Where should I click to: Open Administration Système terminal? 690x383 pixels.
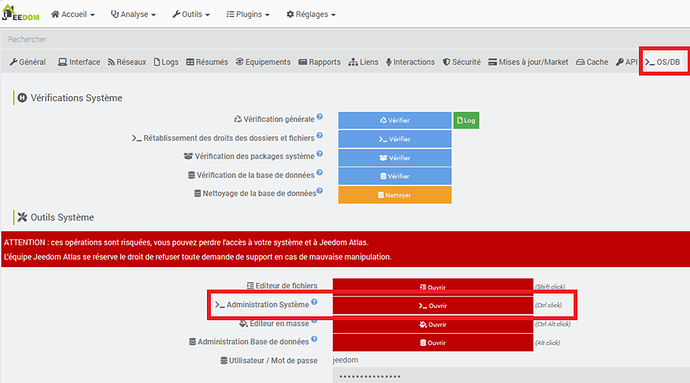(x=433, y=306)
